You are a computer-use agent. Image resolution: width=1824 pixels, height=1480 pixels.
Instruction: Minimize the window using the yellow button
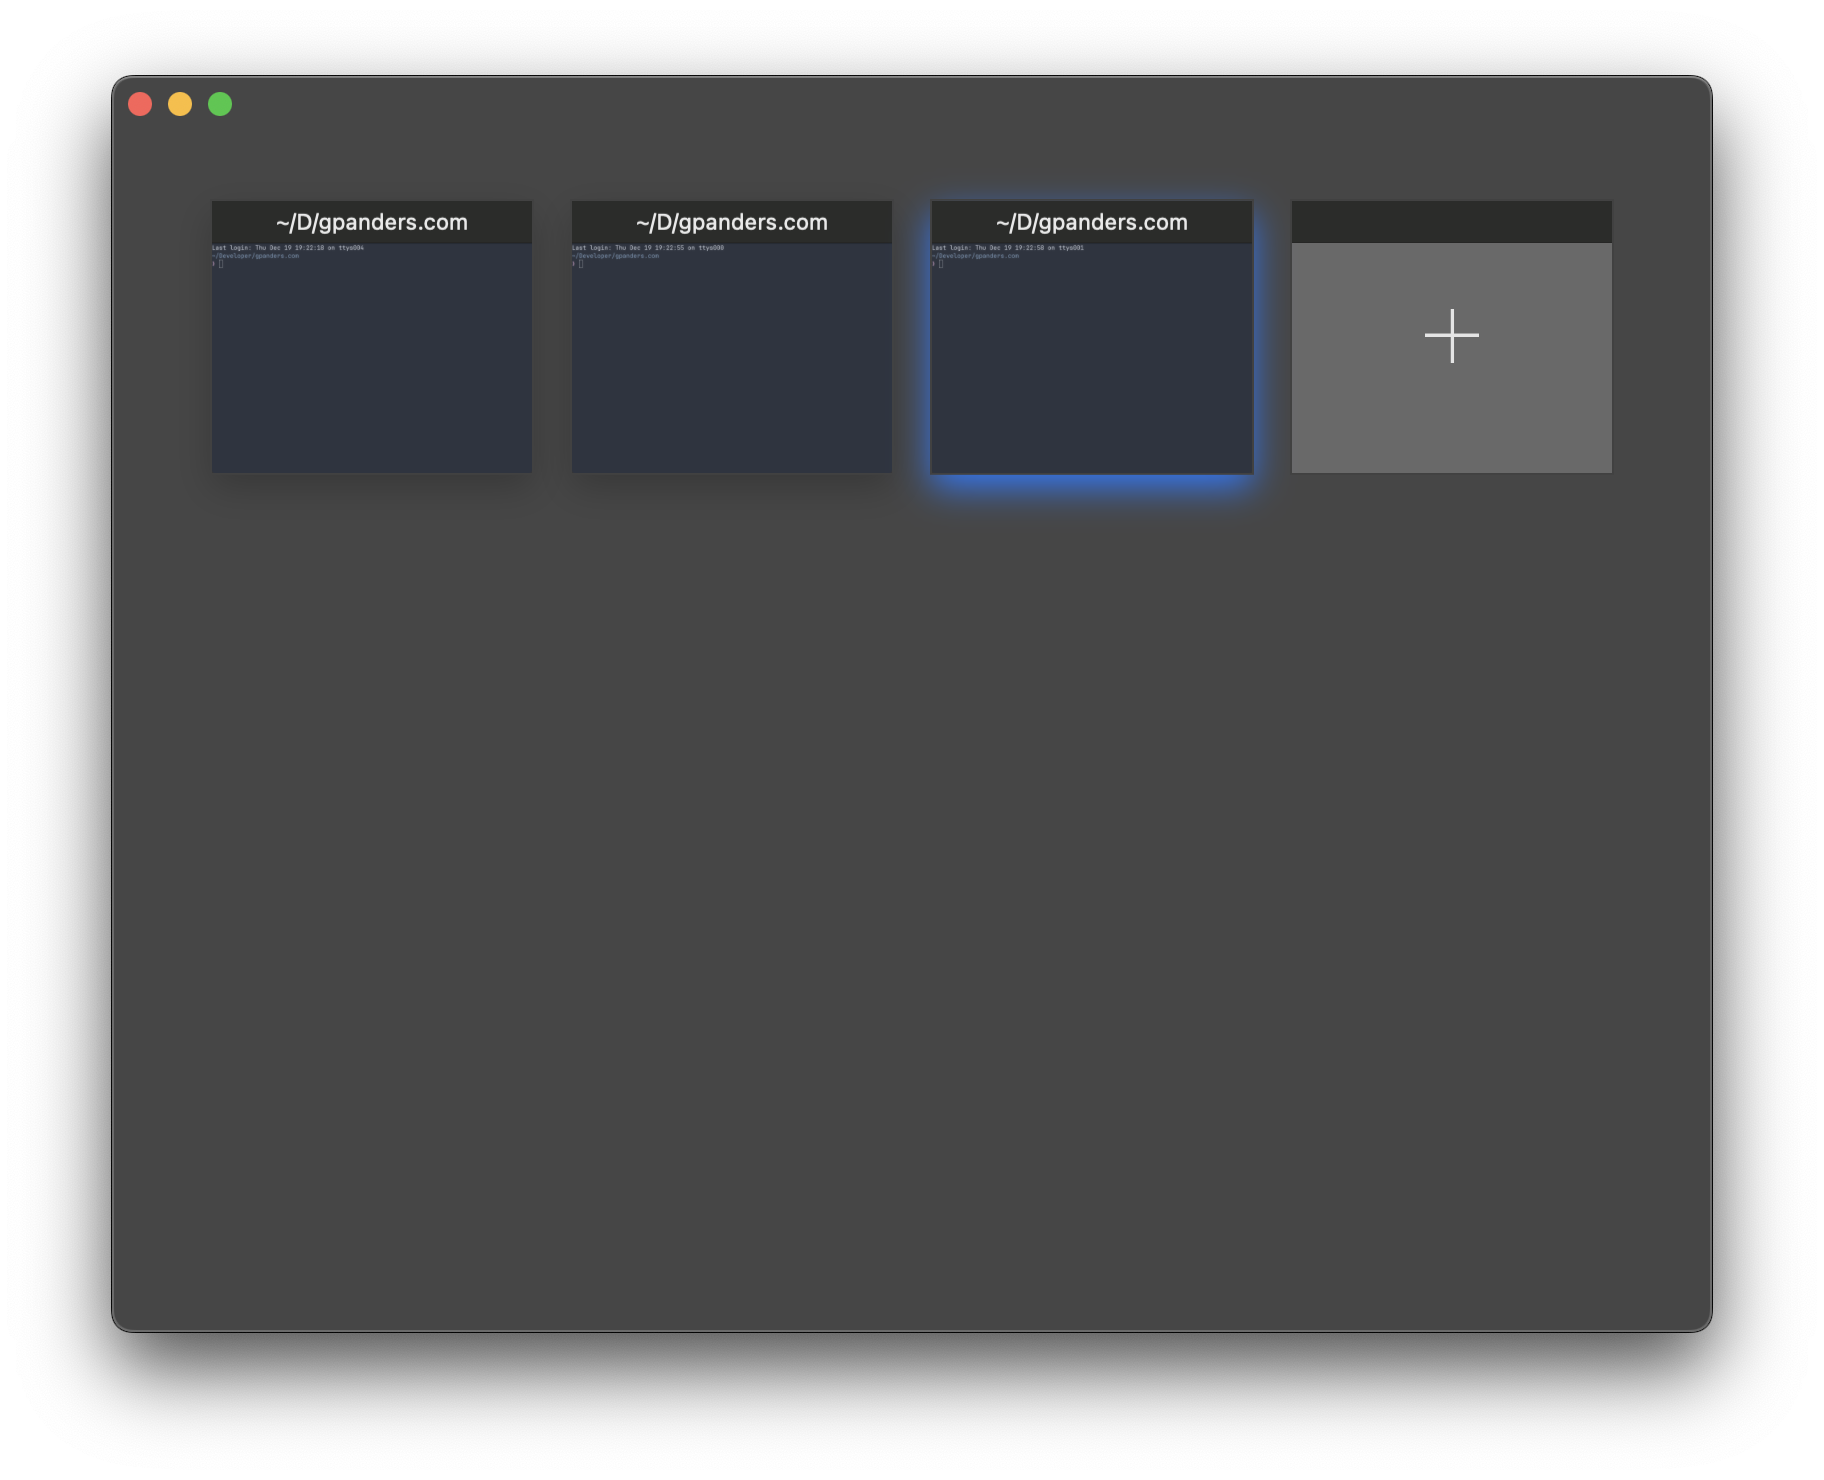tap(180, 104)
